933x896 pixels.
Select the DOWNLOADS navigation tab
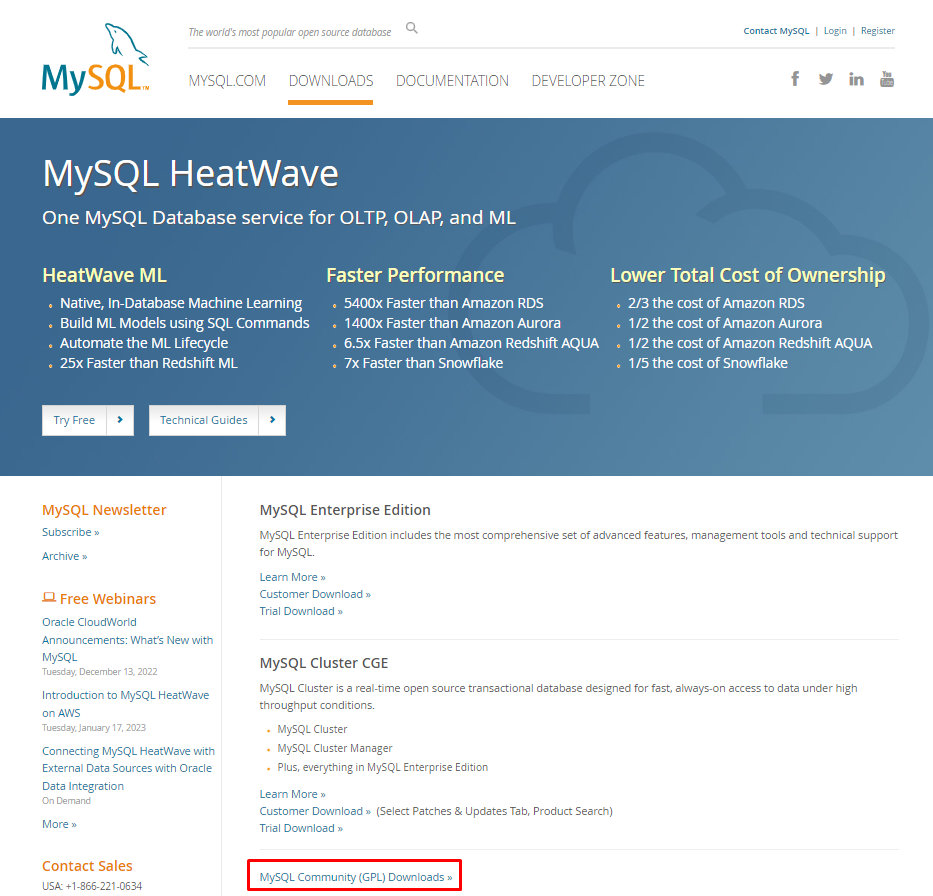pos(331,80)
